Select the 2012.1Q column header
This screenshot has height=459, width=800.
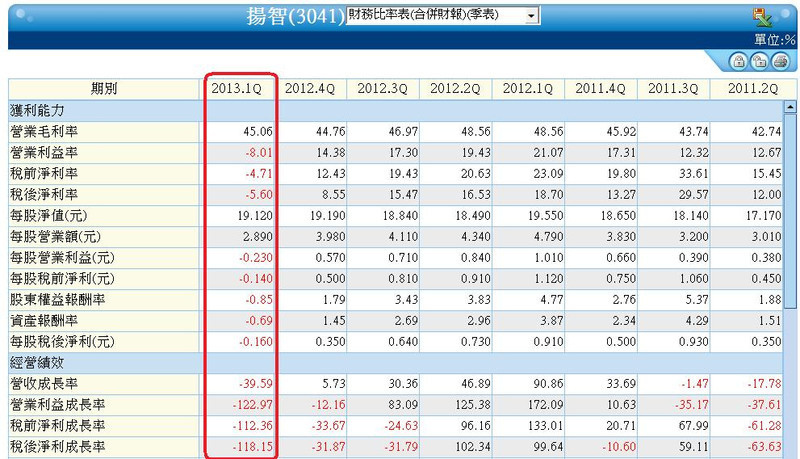click(528, 89)
